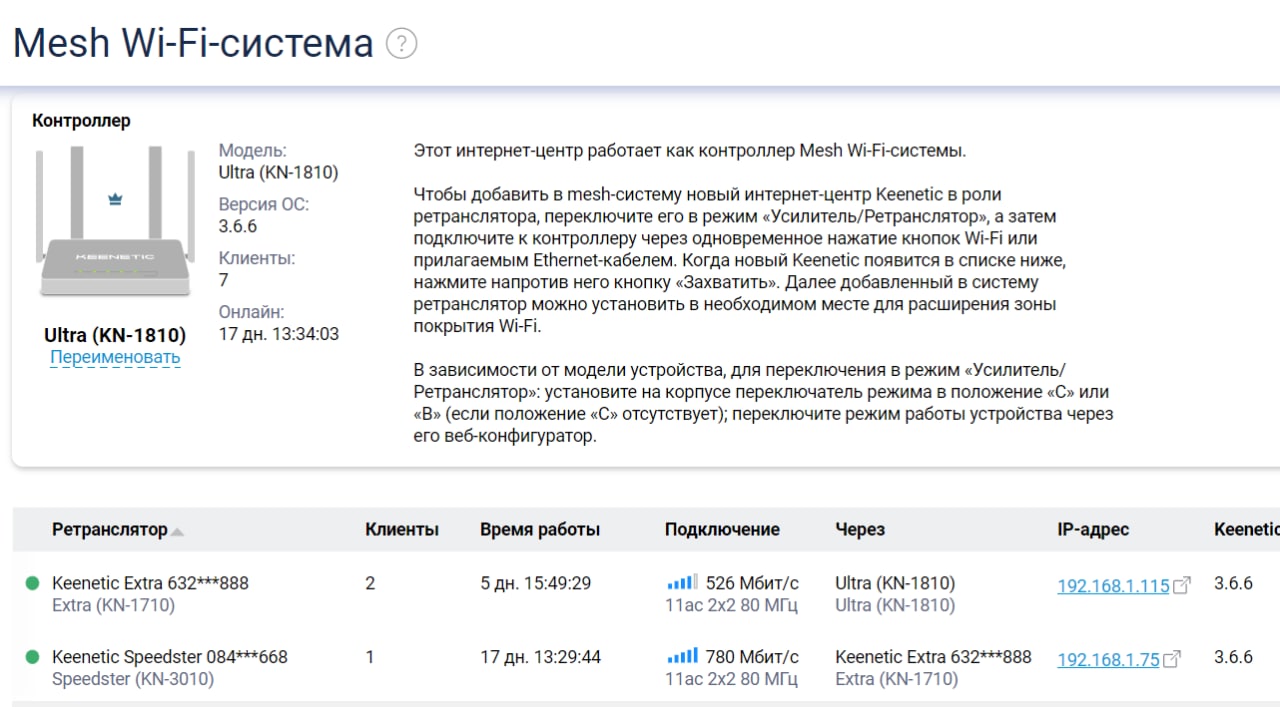Click the 526 Мбит/с speed value
Image resolution: width=1280 pixels, height=707 pixels.
point(752,583)
